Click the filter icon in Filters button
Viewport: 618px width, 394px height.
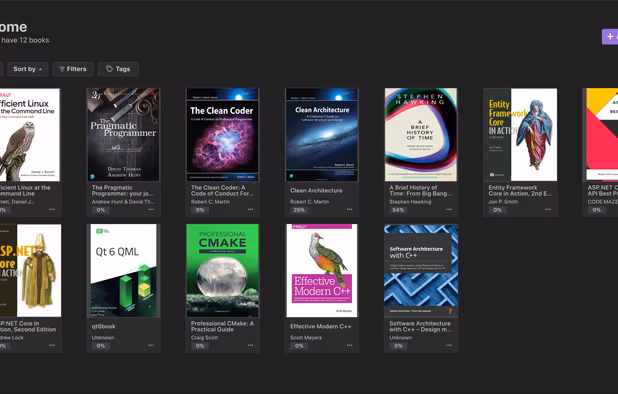coord(62,69)
